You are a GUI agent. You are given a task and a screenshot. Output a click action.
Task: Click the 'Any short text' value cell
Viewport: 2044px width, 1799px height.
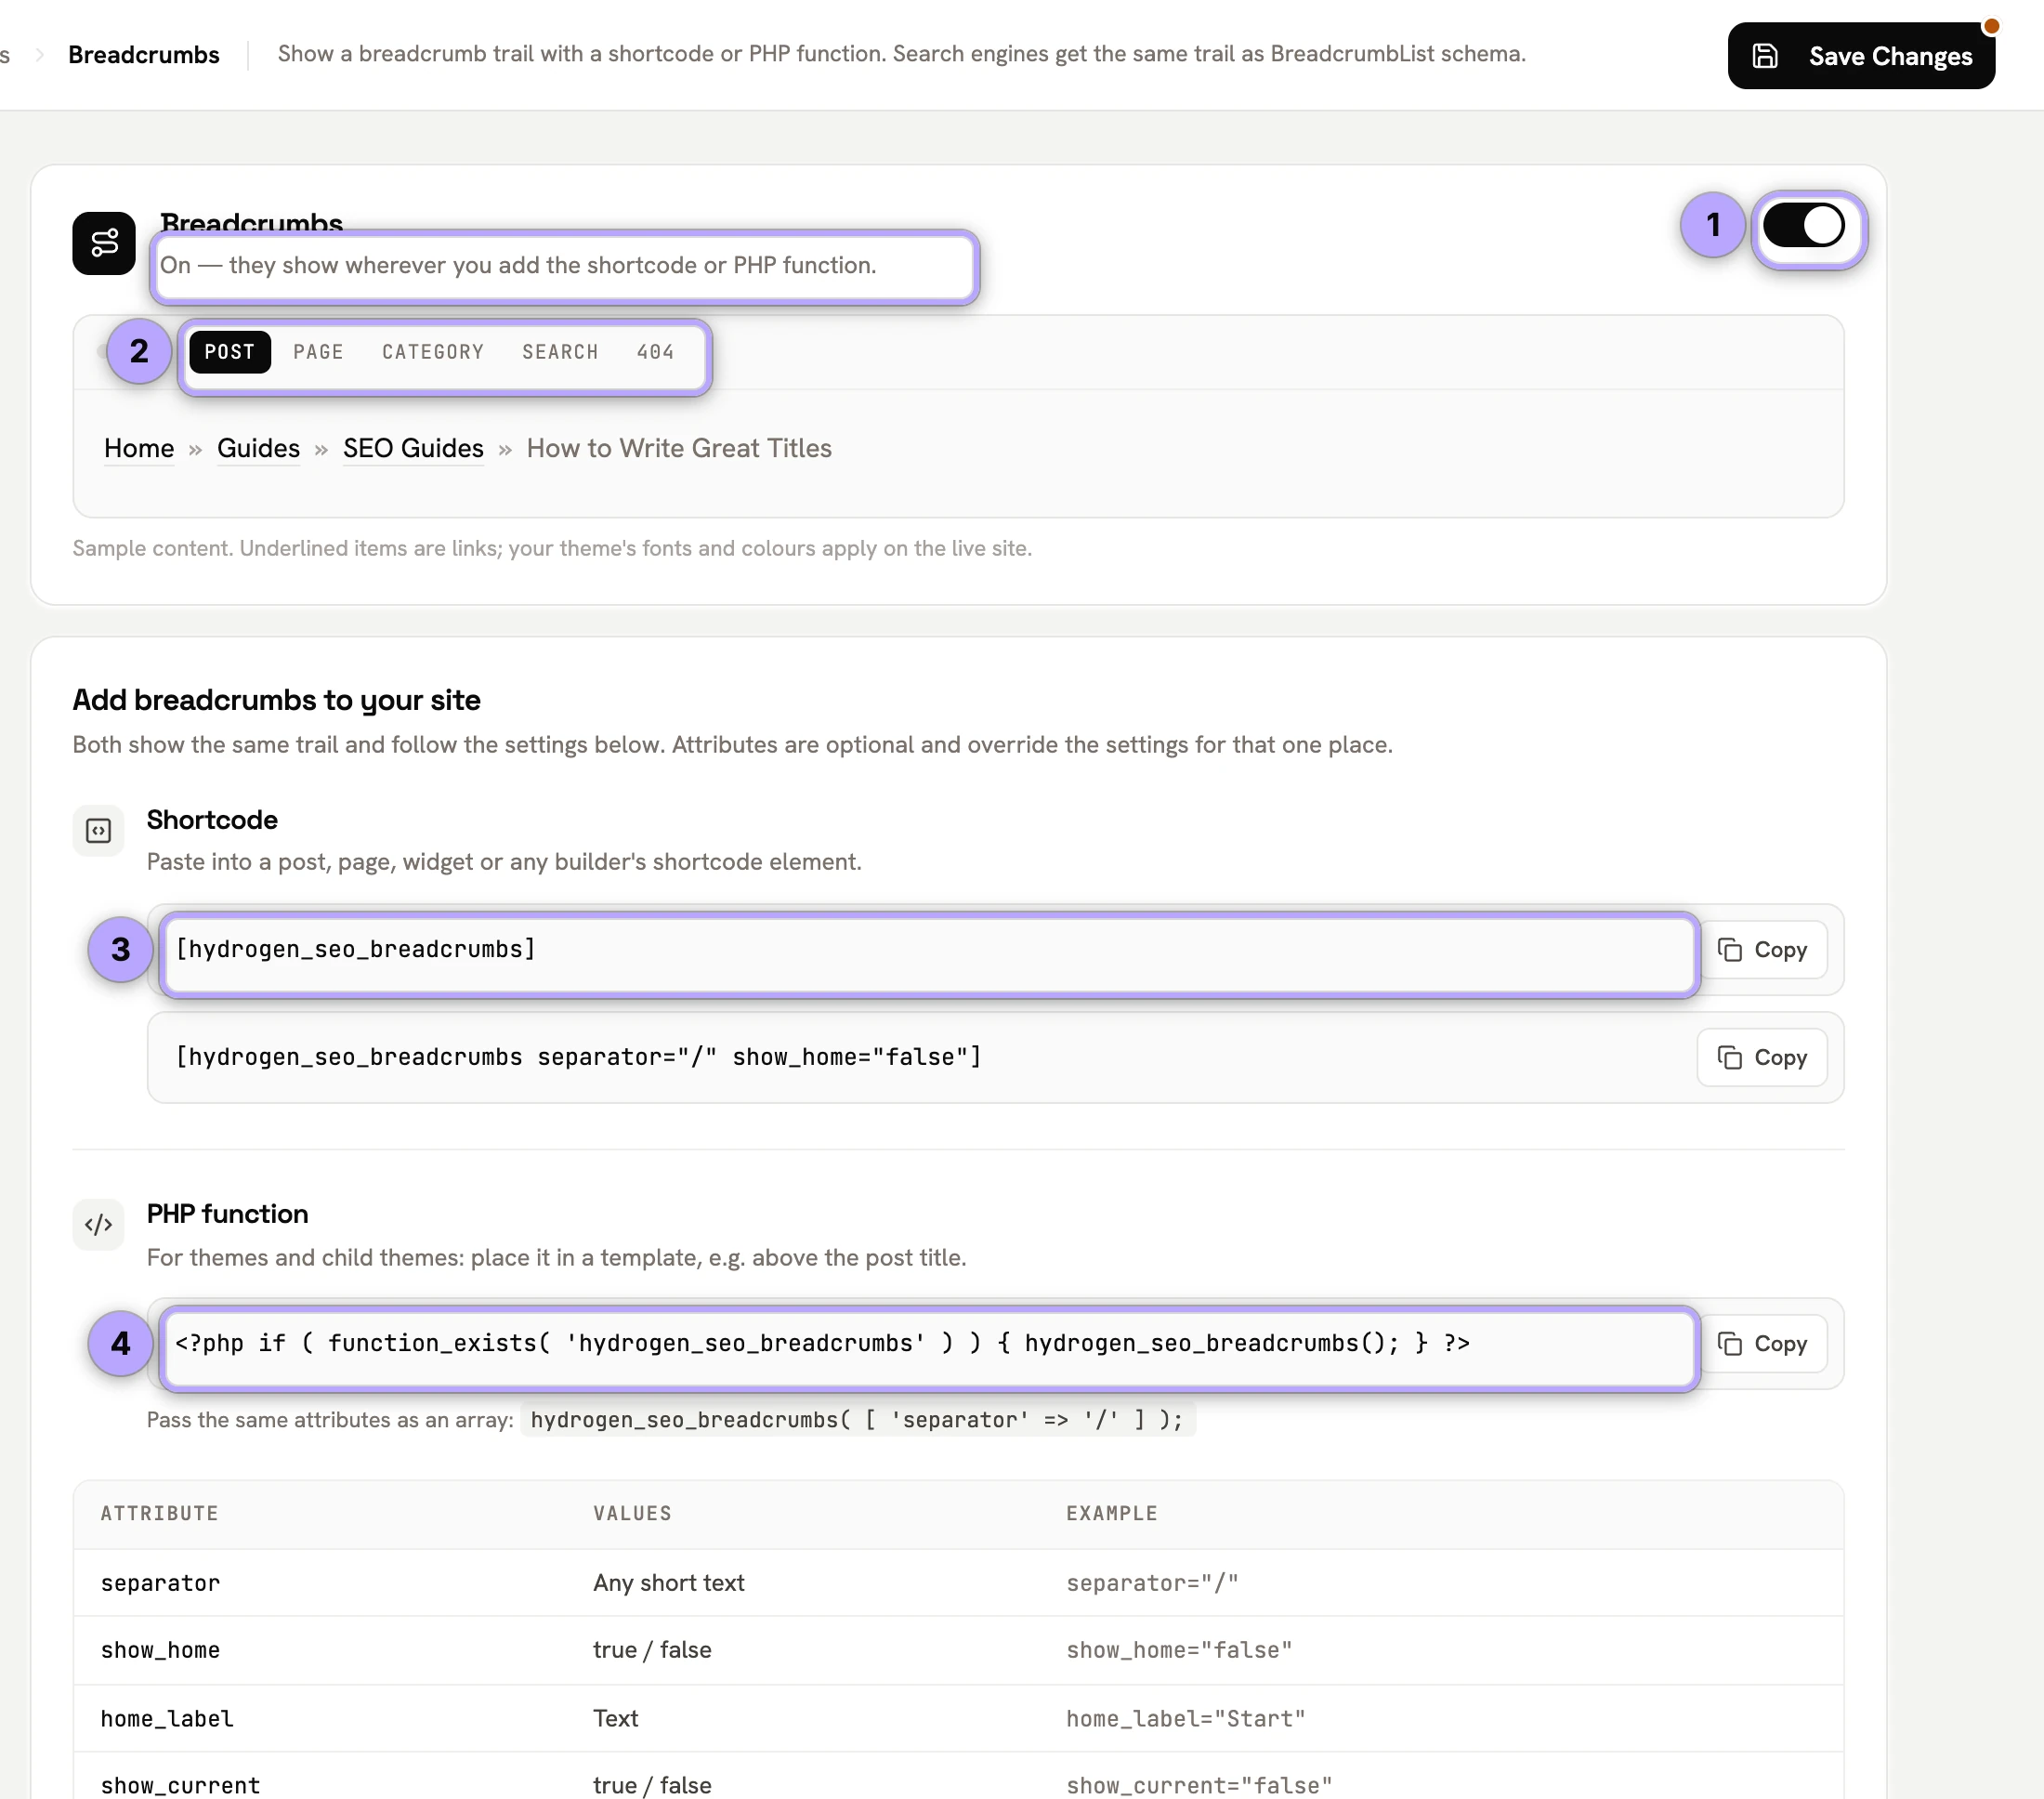(x=669, y=1584)
